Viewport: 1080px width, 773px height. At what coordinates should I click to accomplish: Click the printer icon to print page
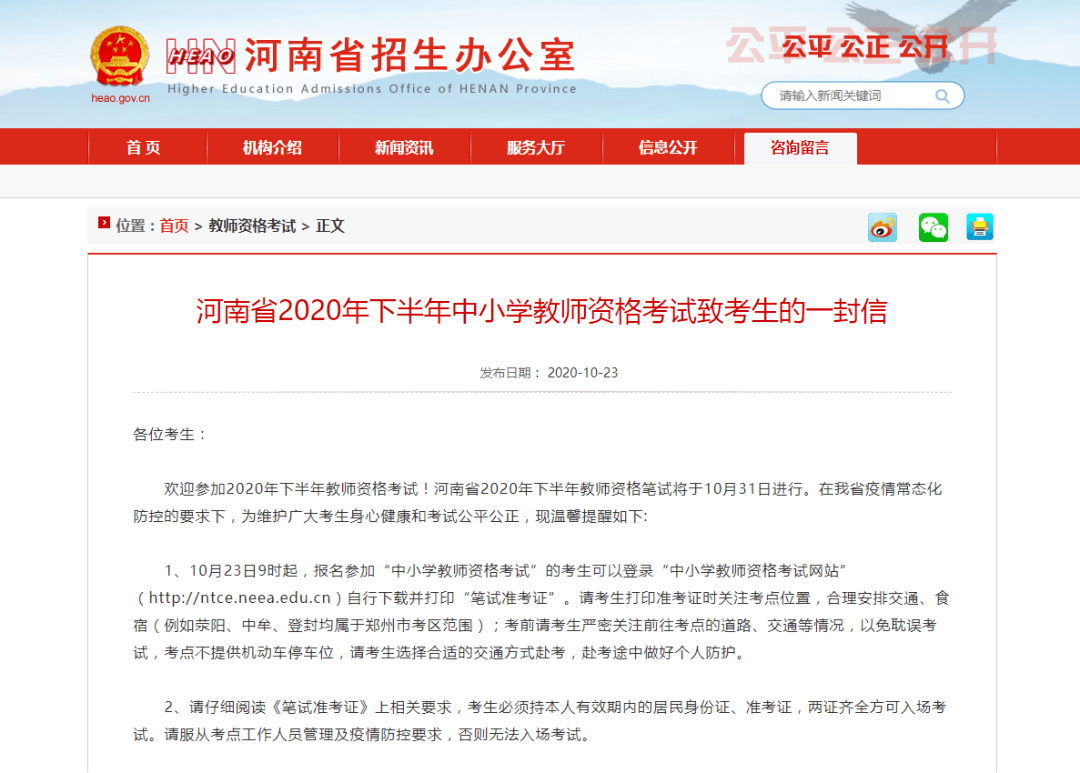979,227
